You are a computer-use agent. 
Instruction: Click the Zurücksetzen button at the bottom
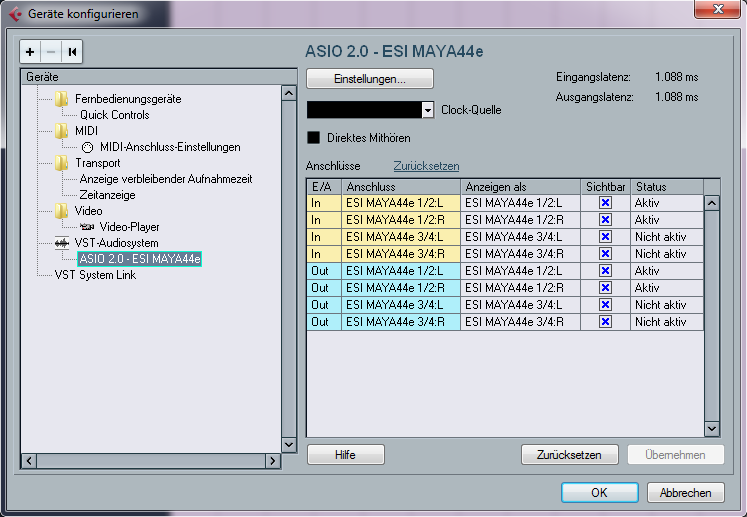pos(569,455)
